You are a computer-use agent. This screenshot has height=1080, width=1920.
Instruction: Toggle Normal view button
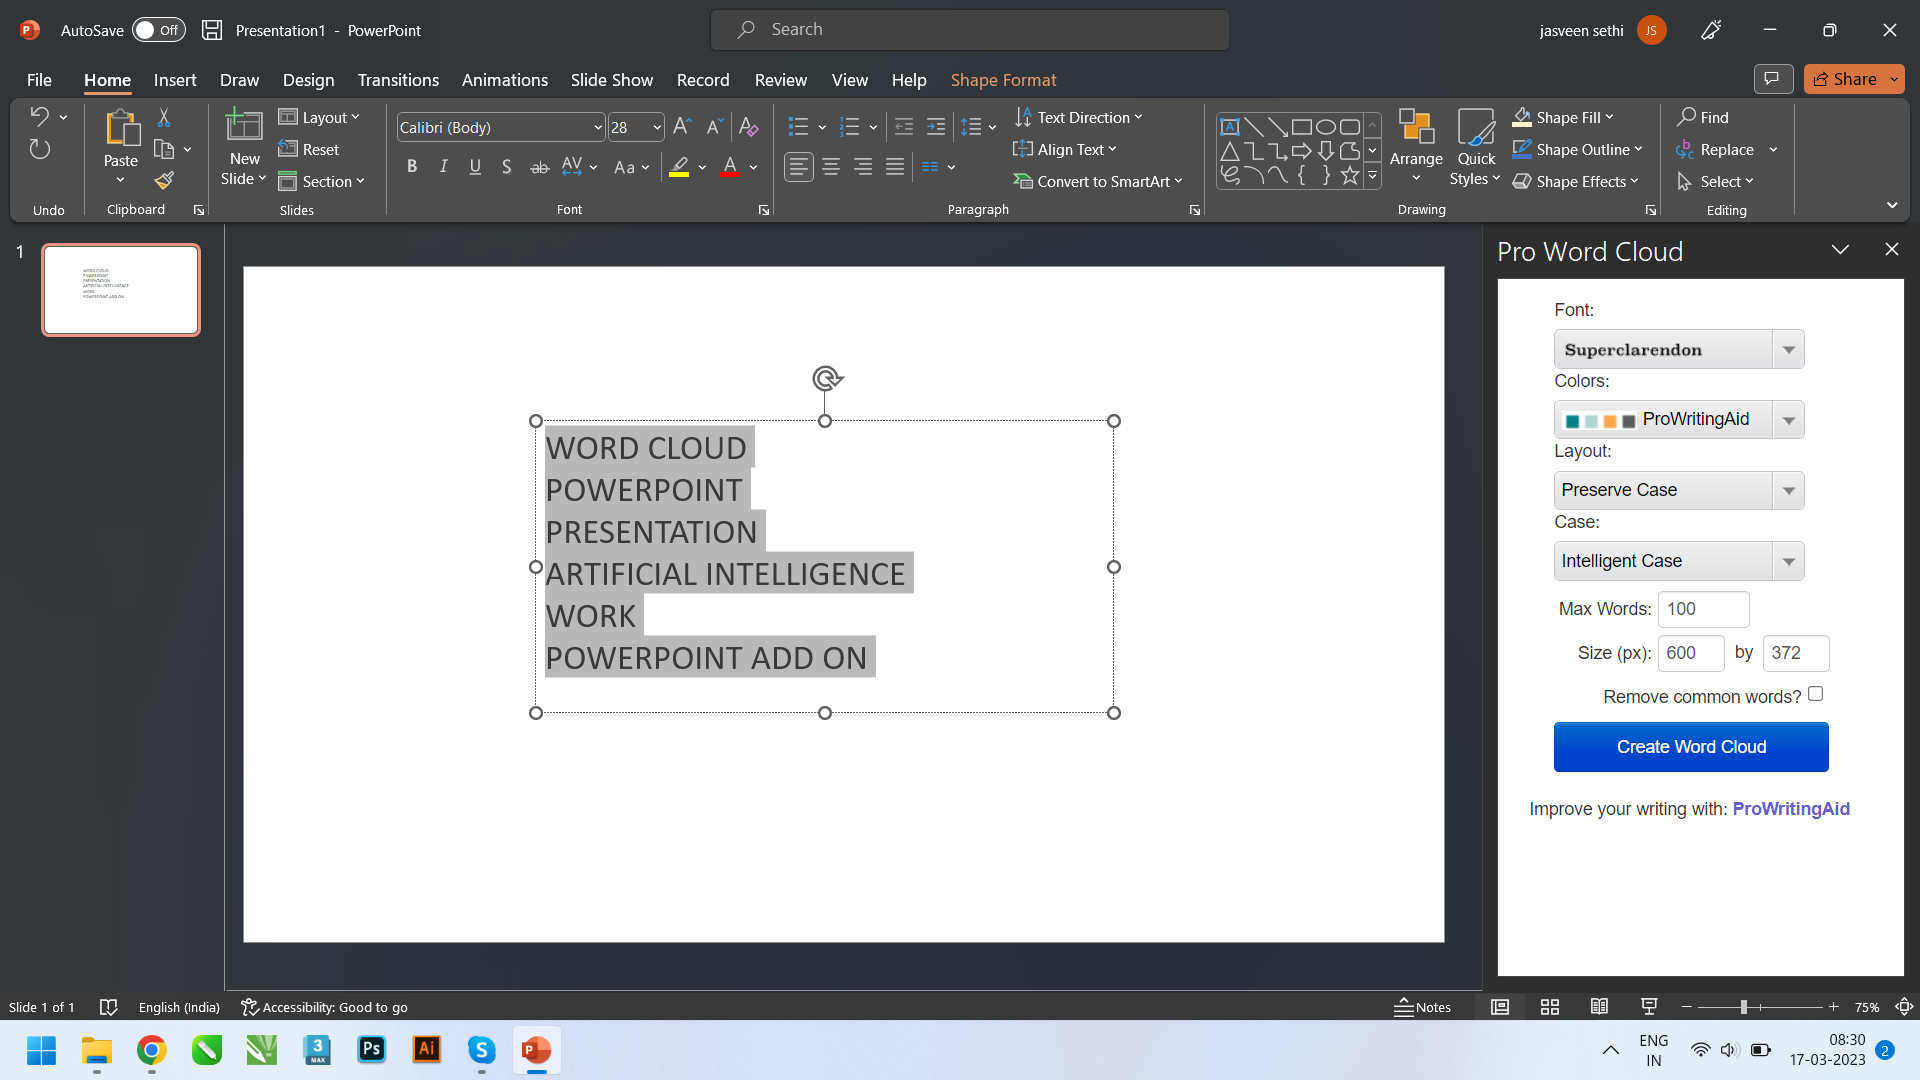tap(1500, 1007)
